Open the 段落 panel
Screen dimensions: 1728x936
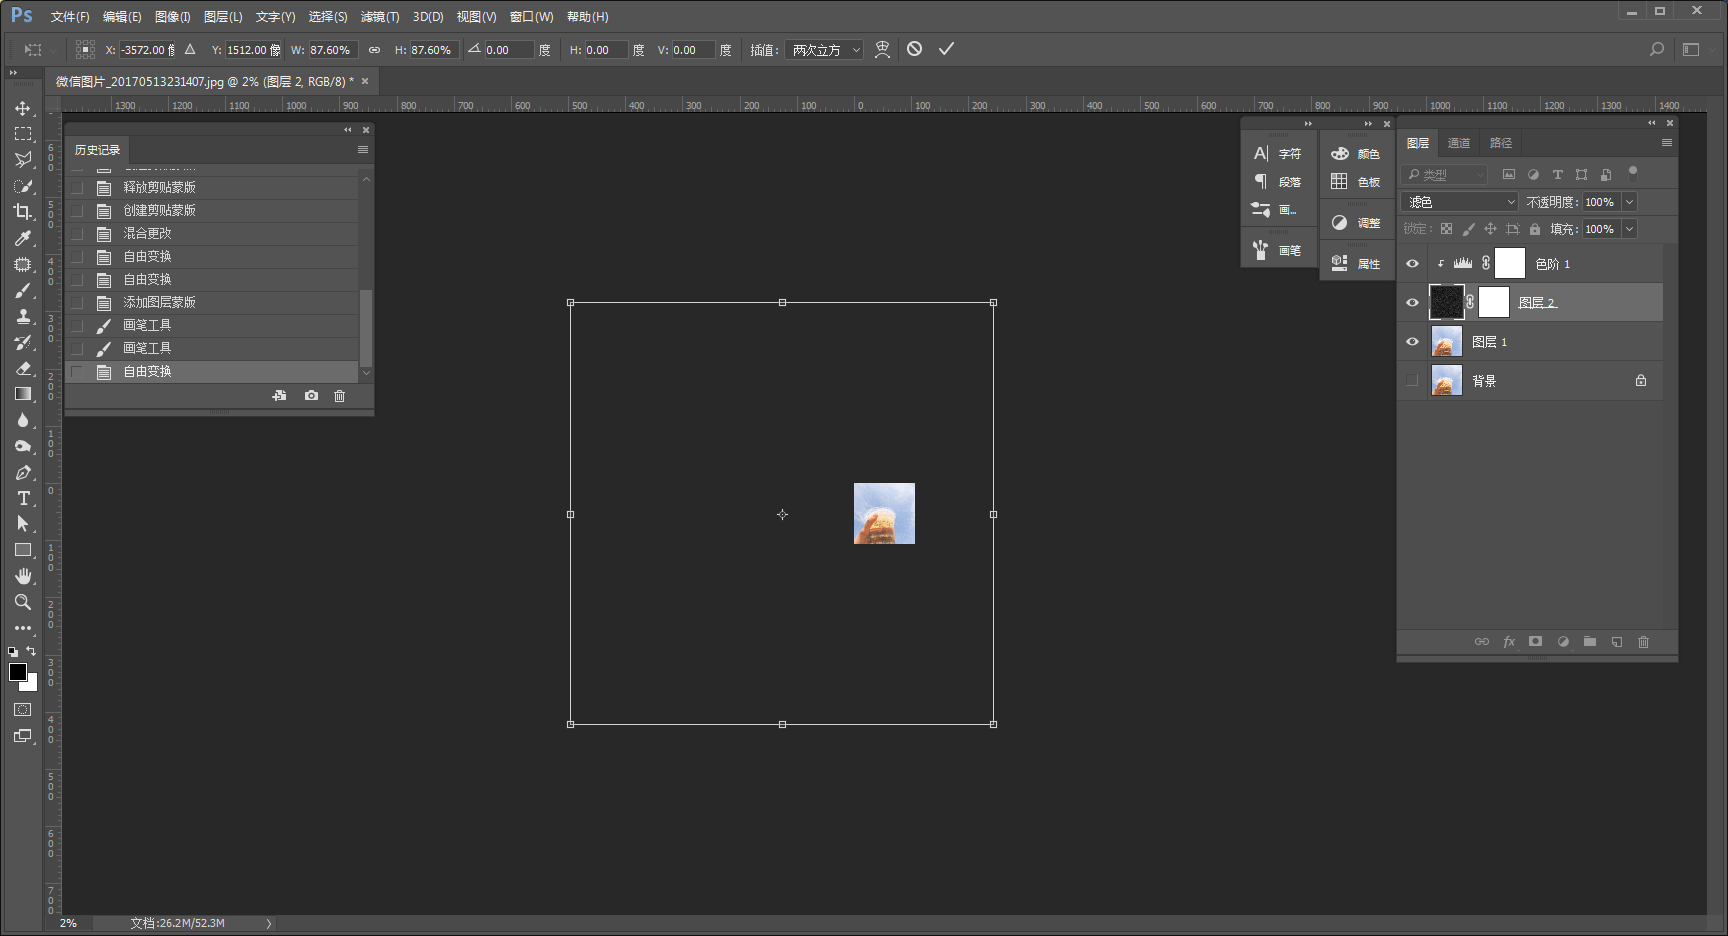coord(1278,182)
